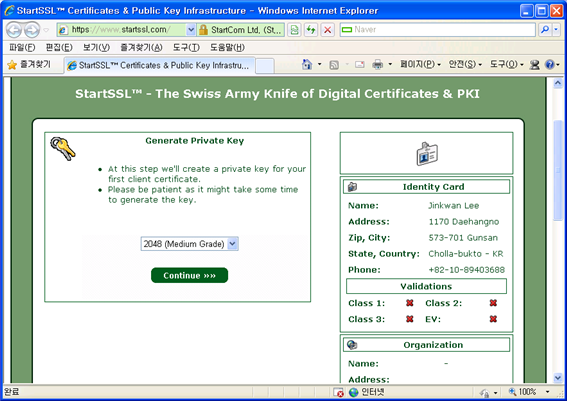Click the address value 1170 Daehangno
Viewport: 567px width, 401px height.
coord(464,222)
